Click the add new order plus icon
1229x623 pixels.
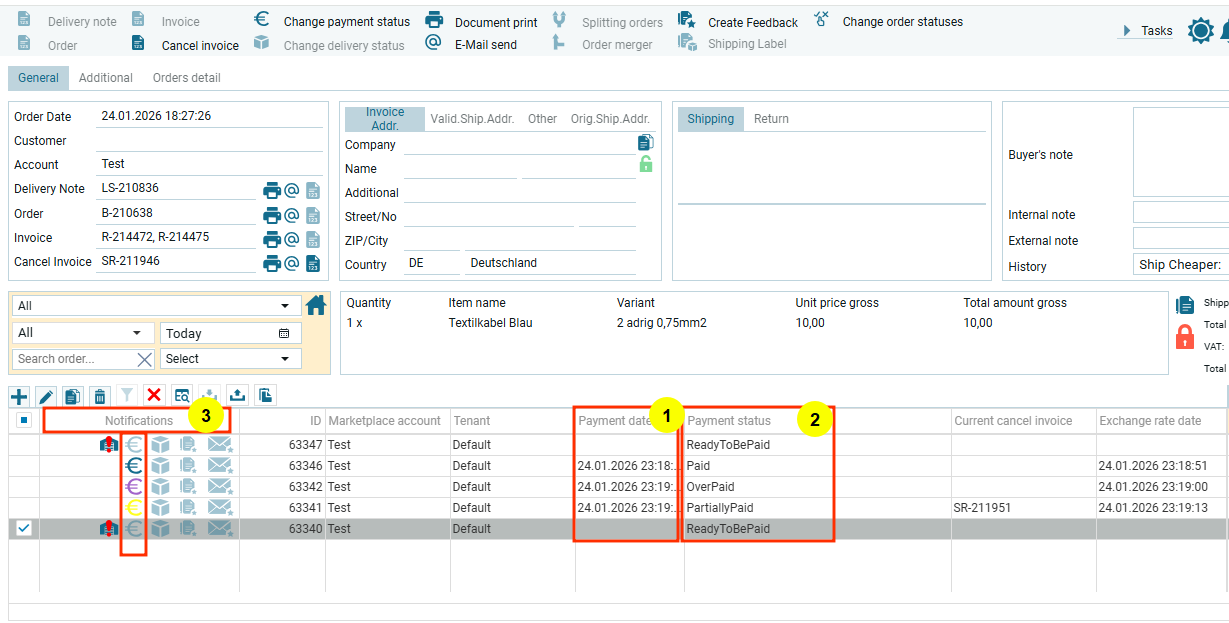click(x=19, y=396)
